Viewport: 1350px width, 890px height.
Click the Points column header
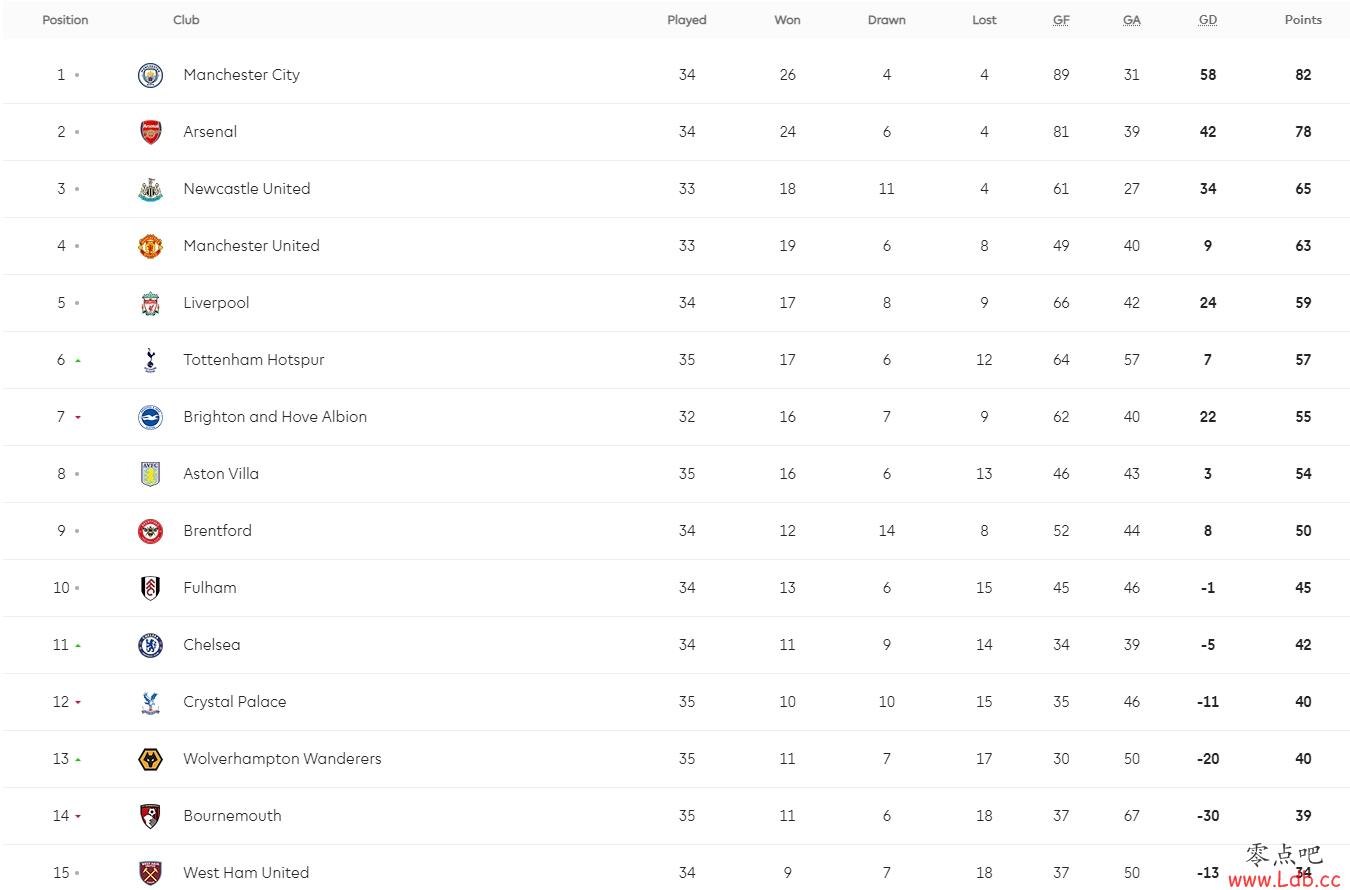1303,20
